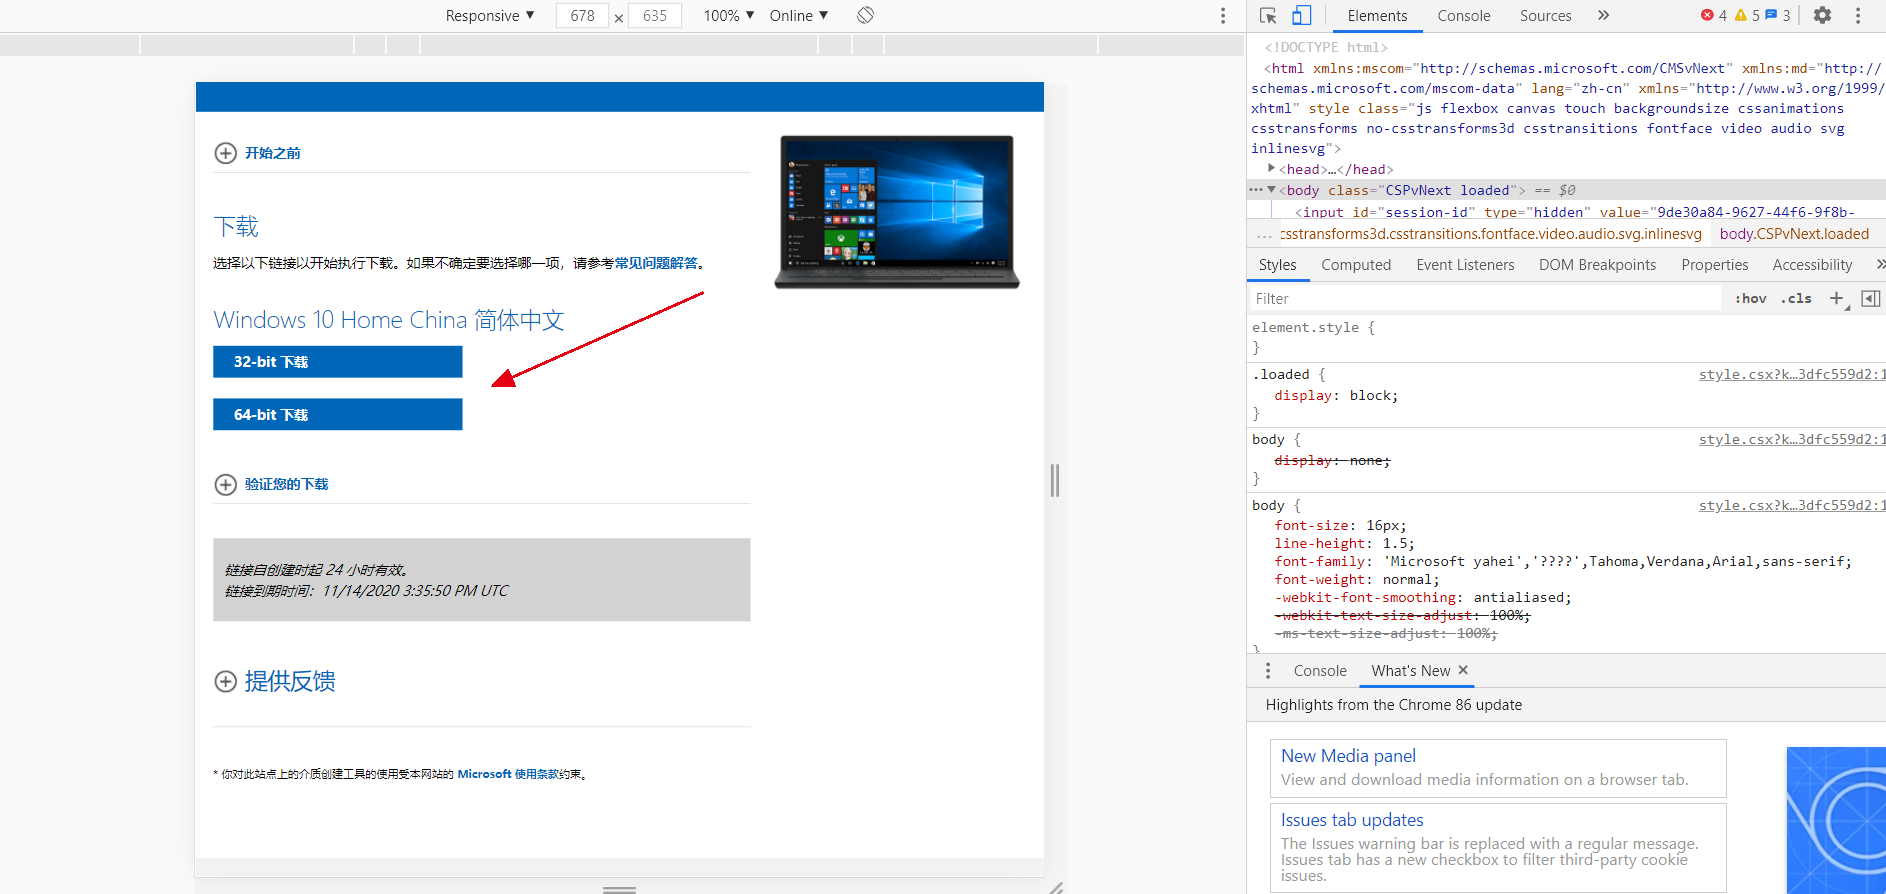This screenshot has width=1886, height=894.
Task: Switch to drawer Console tab
Action: tap(1320, 671)
